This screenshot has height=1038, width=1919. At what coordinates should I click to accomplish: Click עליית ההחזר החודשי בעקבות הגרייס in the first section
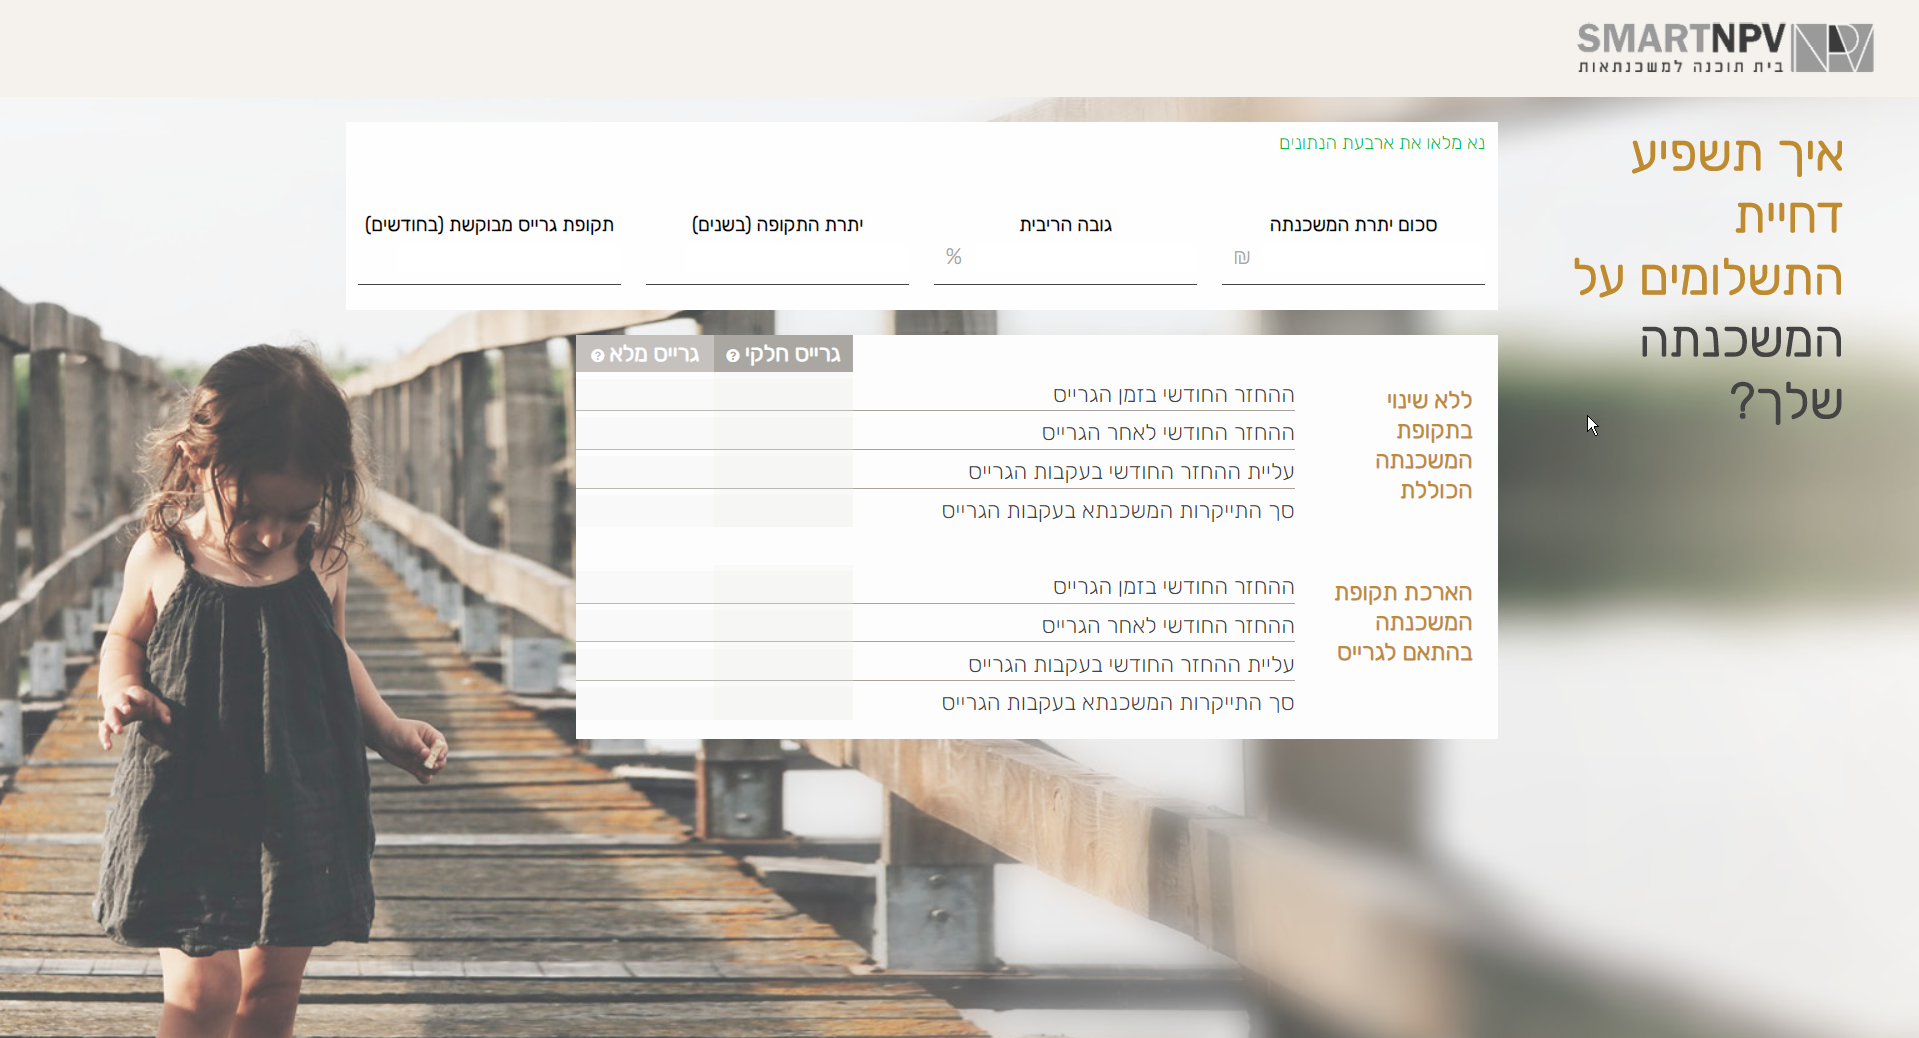click(x=1131, y=472)
